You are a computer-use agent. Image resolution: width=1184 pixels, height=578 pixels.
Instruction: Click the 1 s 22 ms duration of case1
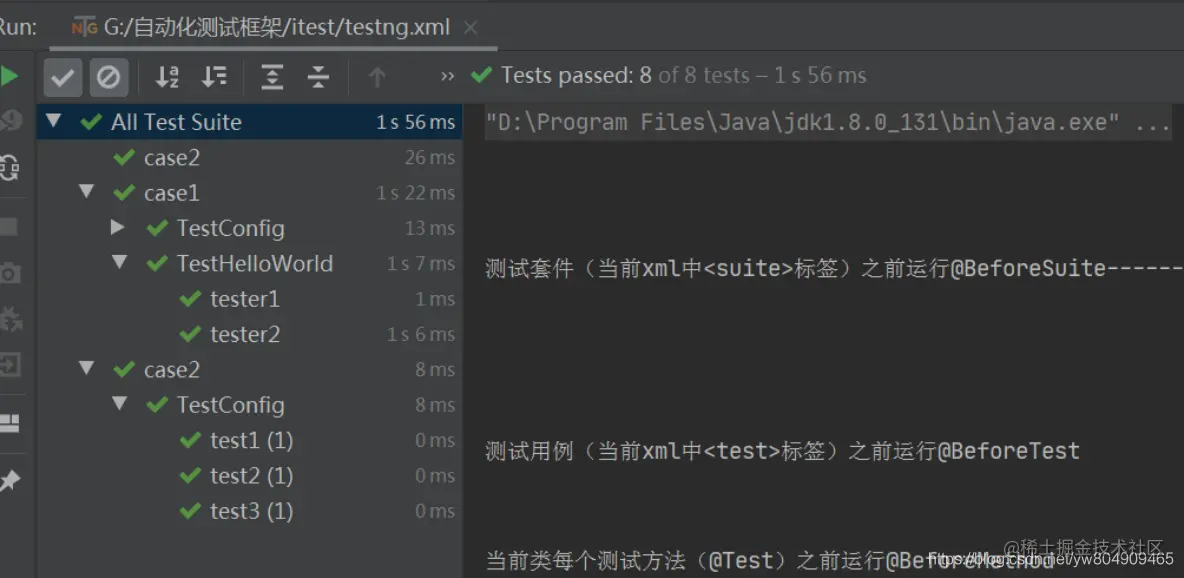416,193
